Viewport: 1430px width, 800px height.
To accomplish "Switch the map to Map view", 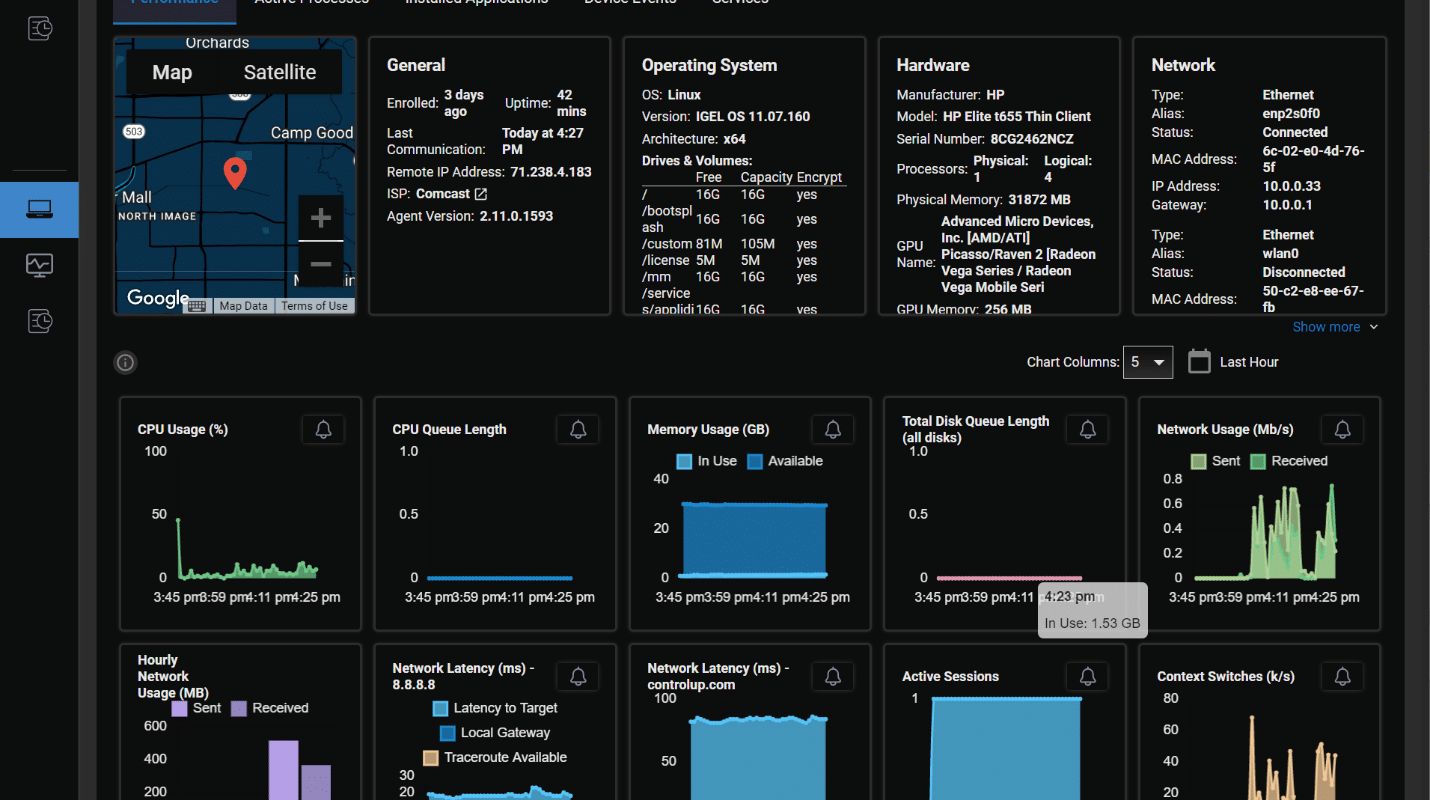I will [172, 72].
